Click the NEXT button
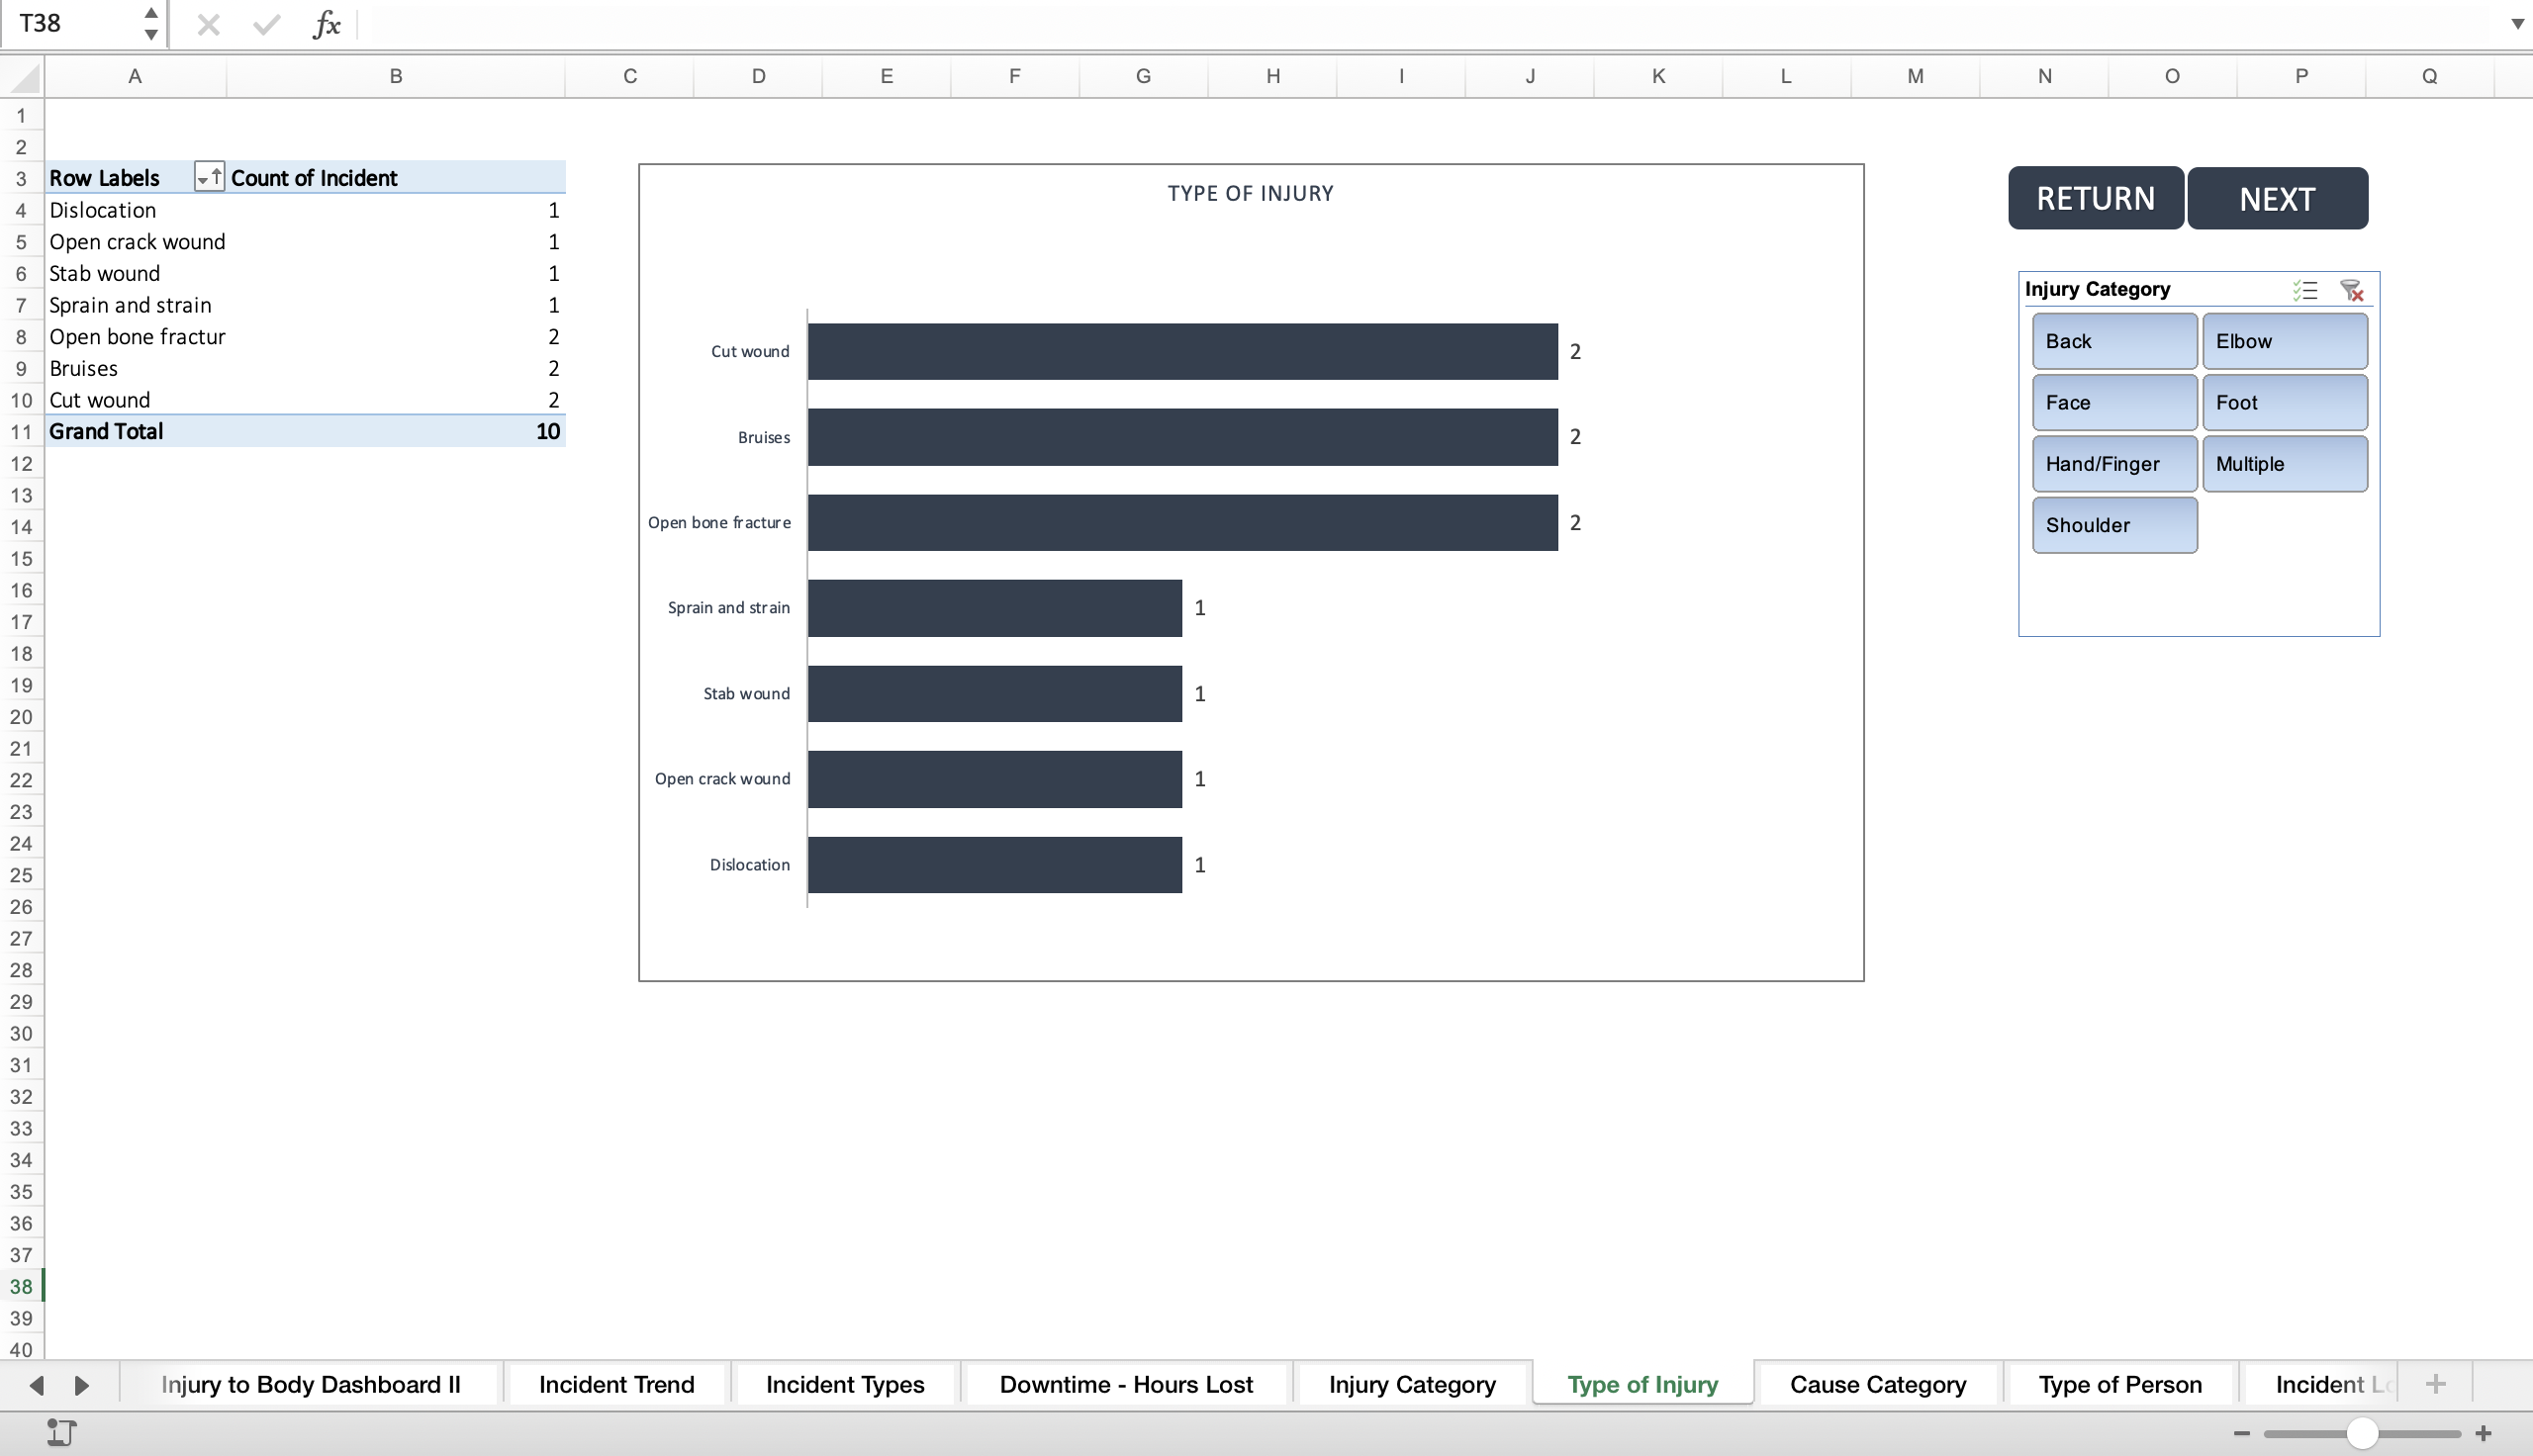Viewport: 2533px width, 1456px height. click(x=2276, y=198)
